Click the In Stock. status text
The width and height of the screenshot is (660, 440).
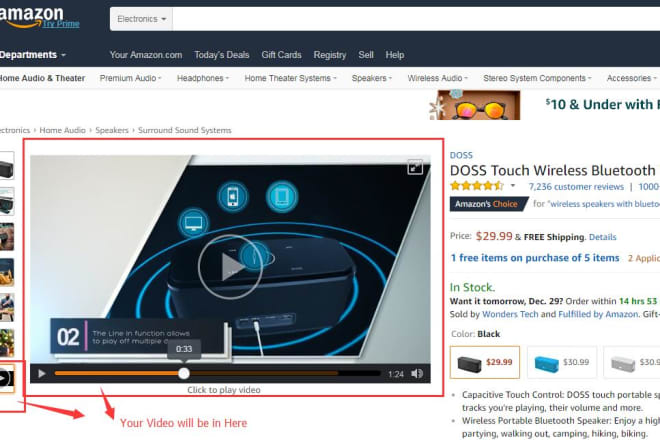(x=472, y=287)
